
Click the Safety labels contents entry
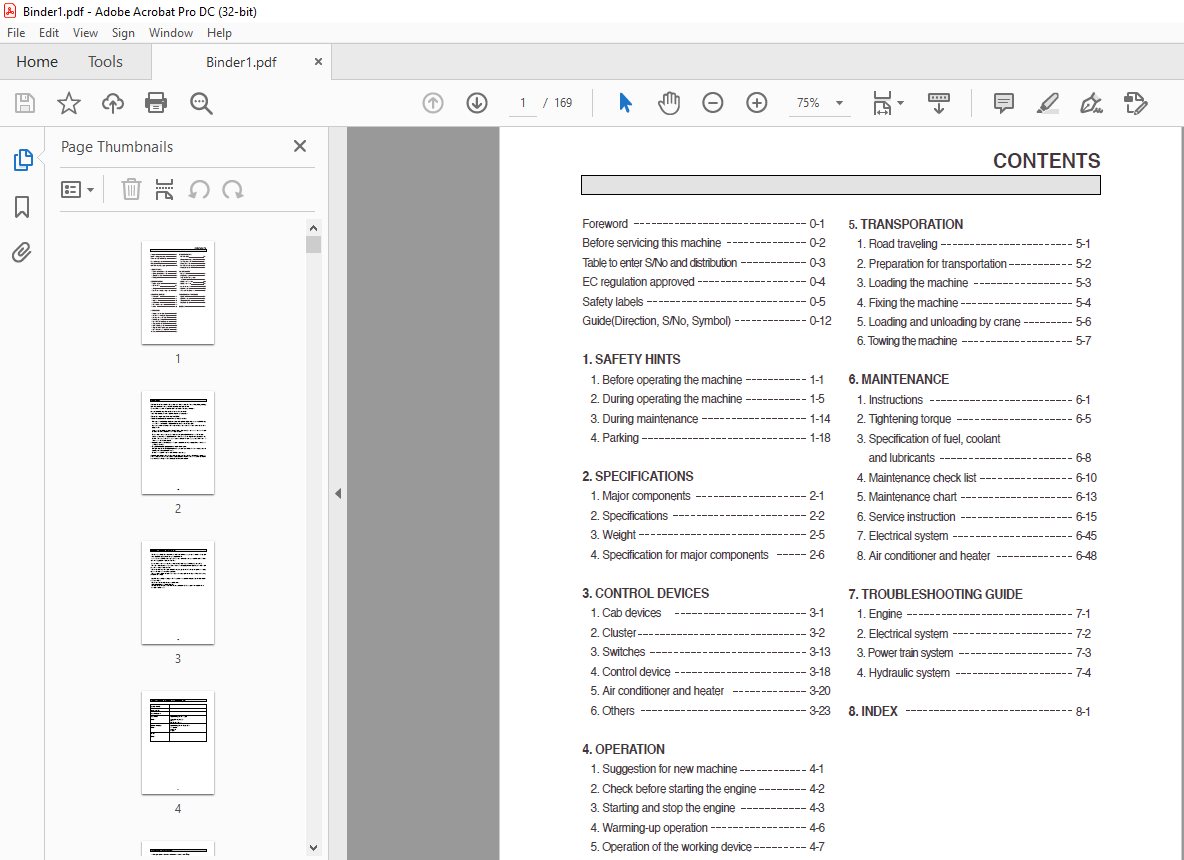703,301
